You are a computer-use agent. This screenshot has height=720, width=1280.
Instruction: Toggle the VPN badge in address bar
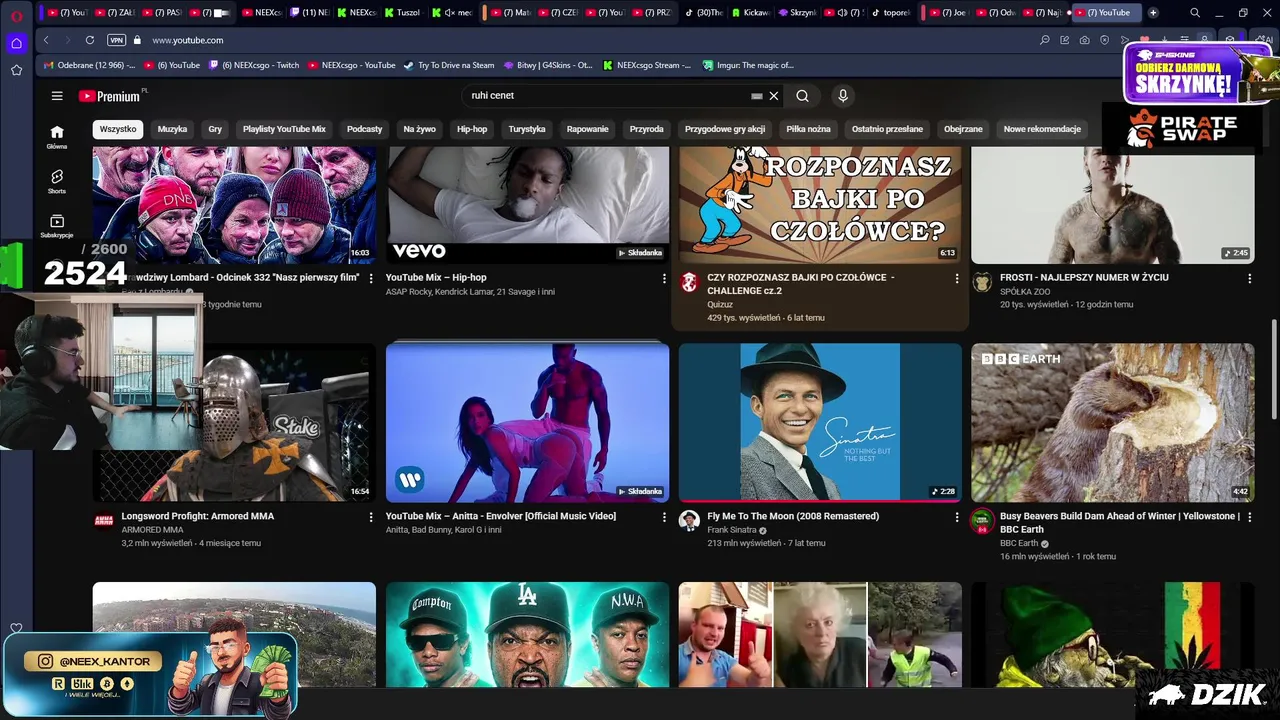click(x=116, y=40)
